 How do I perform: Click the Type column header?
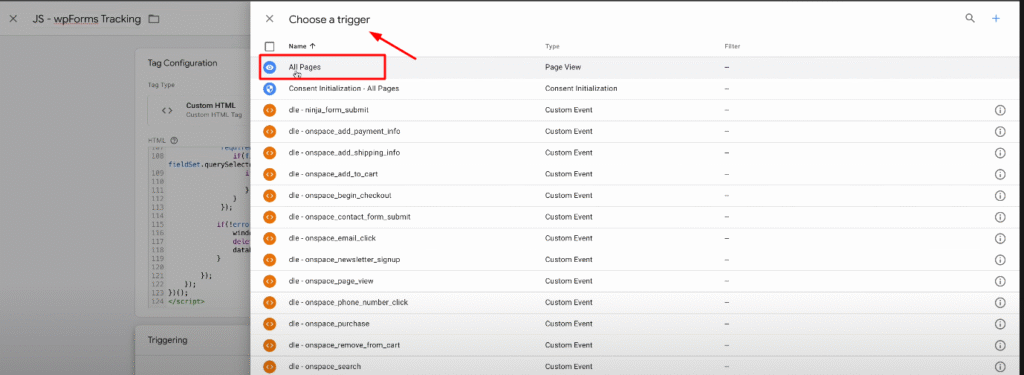click(552, 46)
